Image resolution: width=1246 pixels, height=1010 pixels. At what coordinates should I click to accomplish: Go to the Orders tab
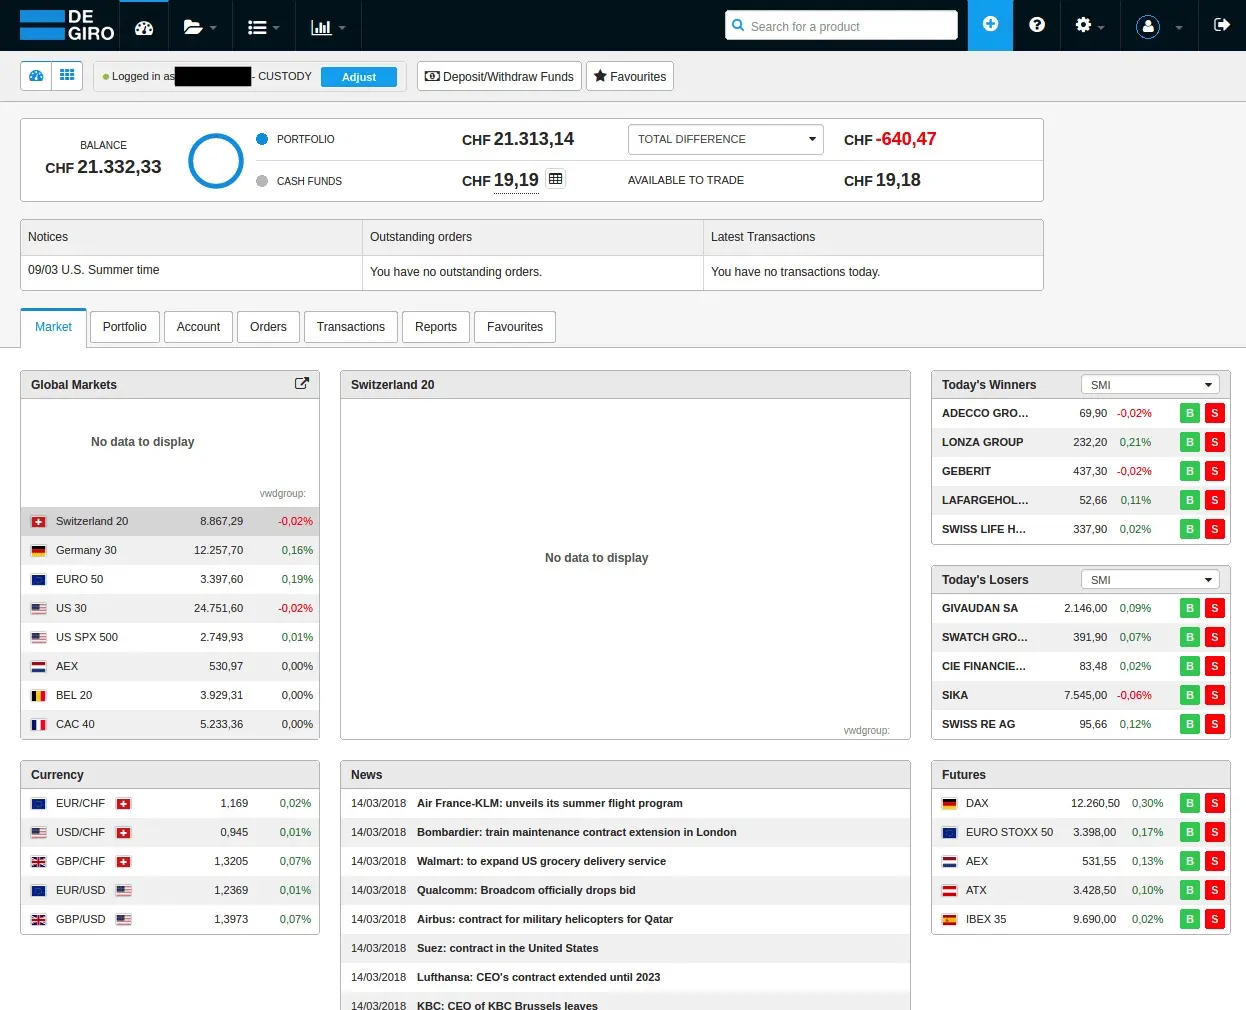(268, 327)
